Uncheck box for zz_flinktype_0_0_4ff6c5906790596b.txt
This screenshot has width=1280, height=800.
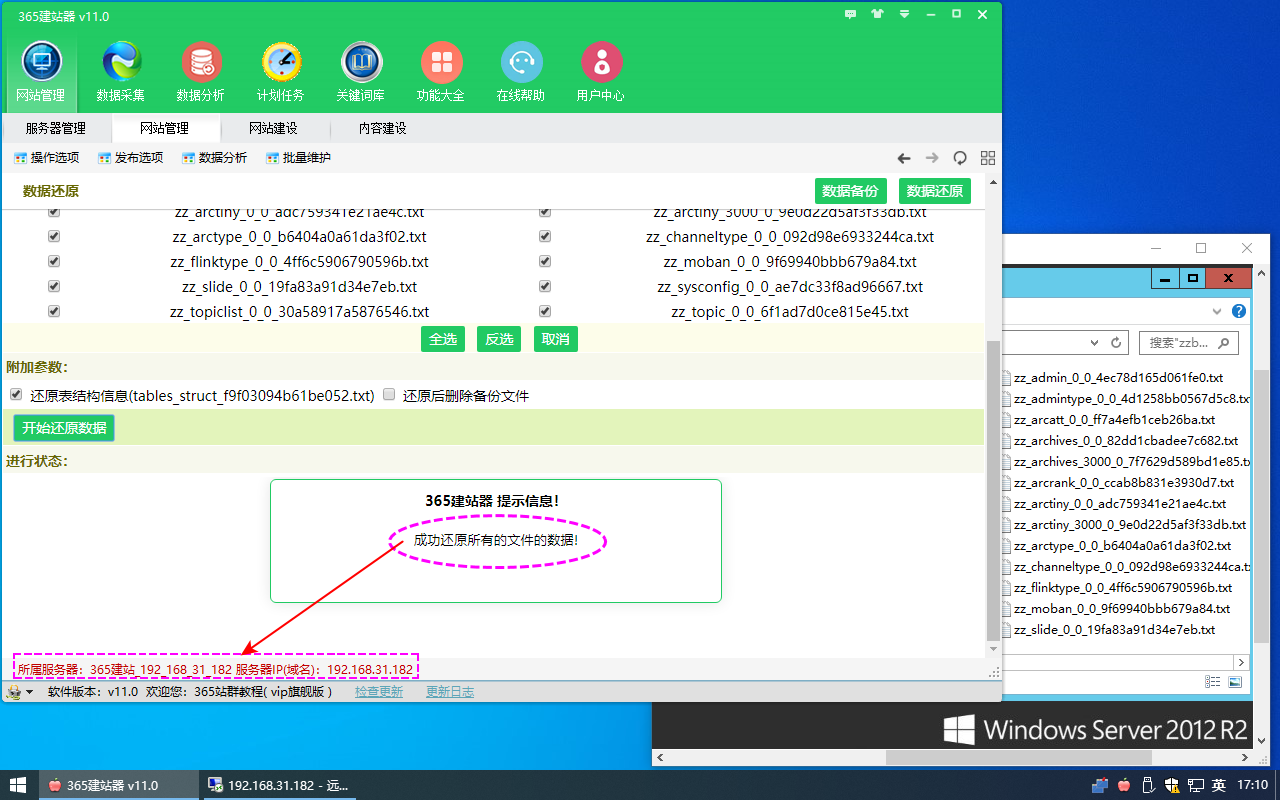click(x=54, y=261)
